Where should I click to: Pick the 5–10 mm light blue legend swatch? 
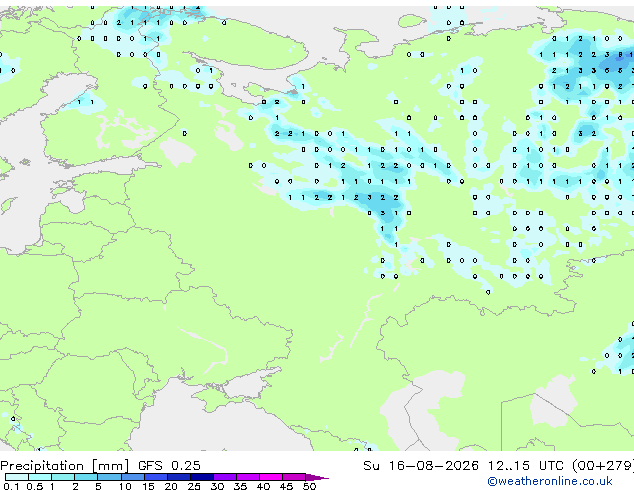109,477
